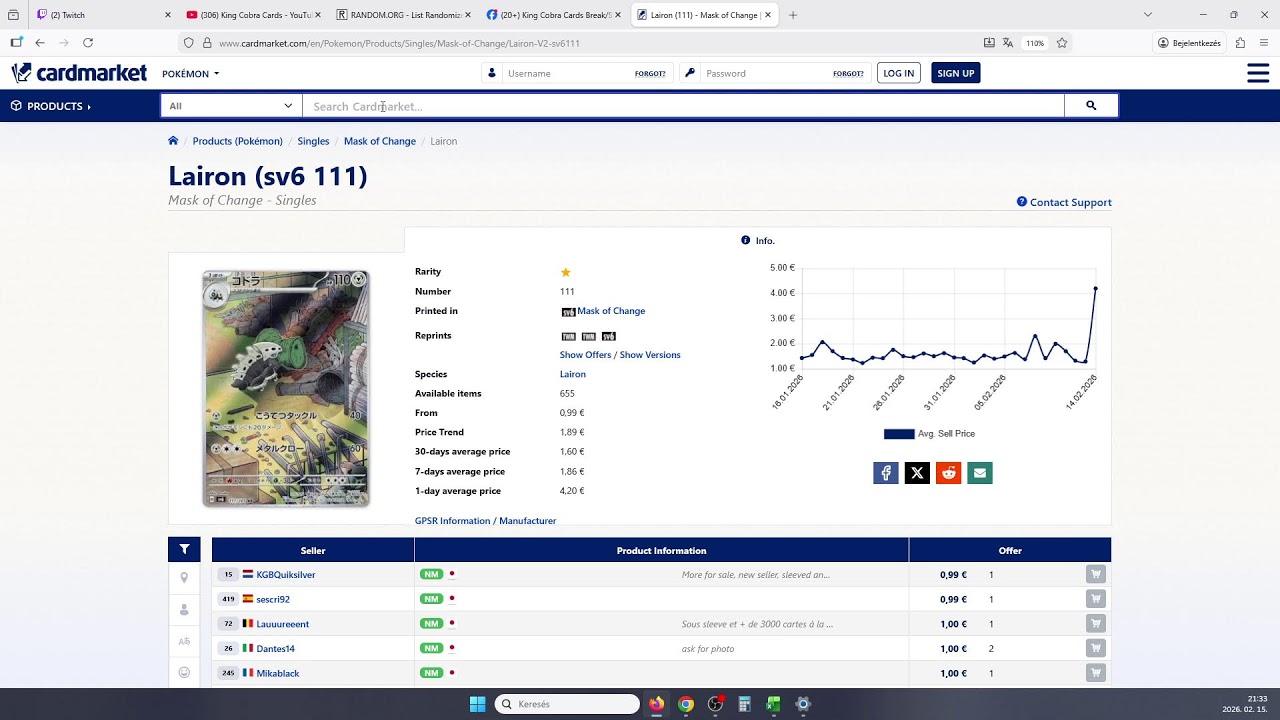1280x720 pixels.
Task: Expand the PRODUCTS menu
Action: click(50, 106)
